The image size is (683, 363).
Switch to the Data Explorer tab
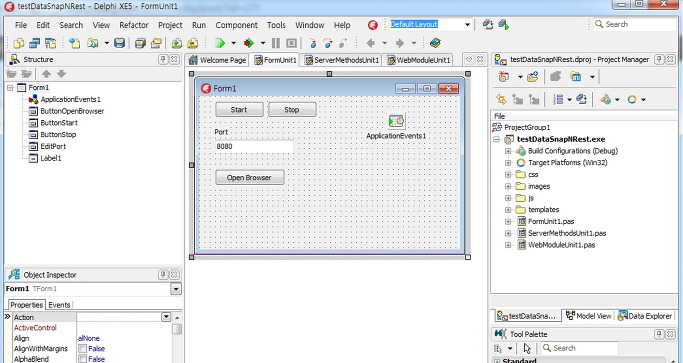(646, 316)
